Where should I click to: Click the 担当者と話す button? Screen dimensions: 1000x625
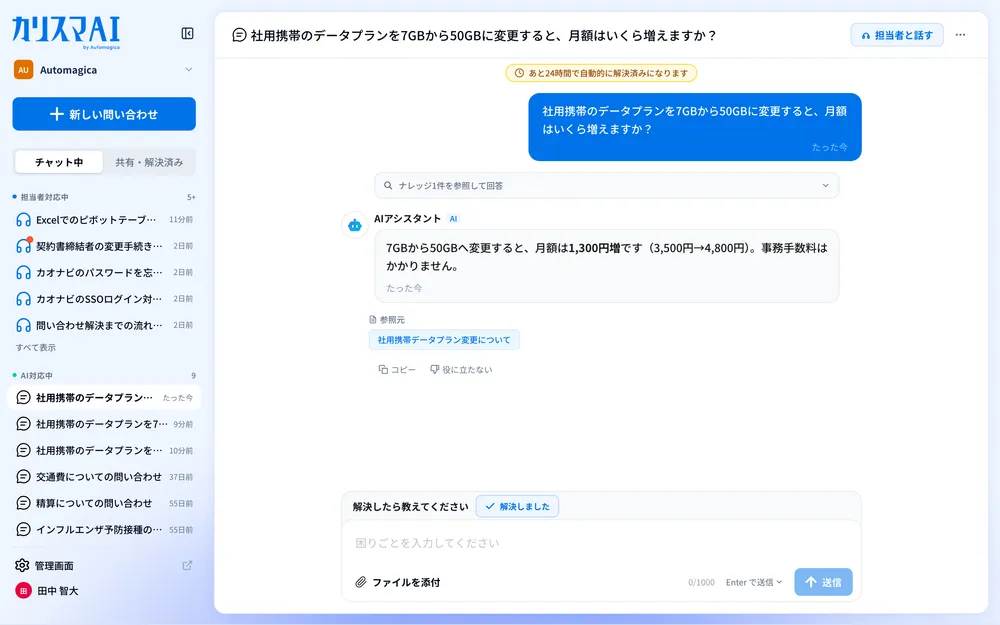(x=897, y=35)
